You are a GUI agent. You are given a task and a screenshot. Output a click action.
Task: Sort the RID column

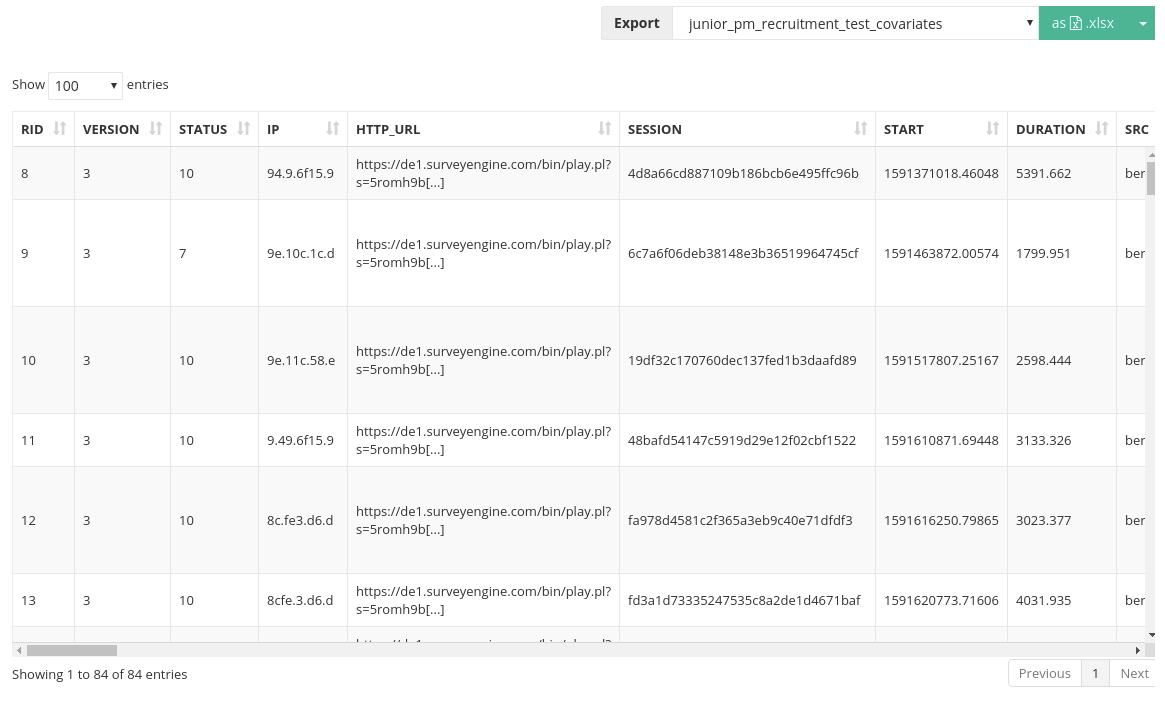57,128
